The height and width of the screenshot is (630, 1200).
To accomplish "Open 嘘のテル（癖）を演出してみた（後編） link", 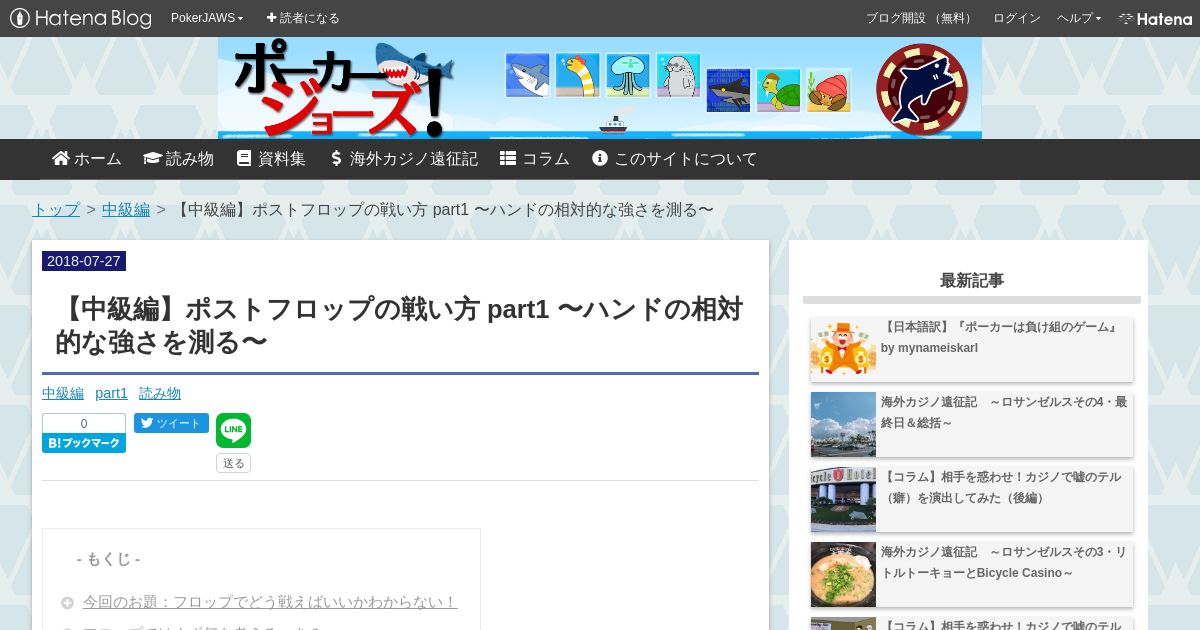I will pos(1001,487).
